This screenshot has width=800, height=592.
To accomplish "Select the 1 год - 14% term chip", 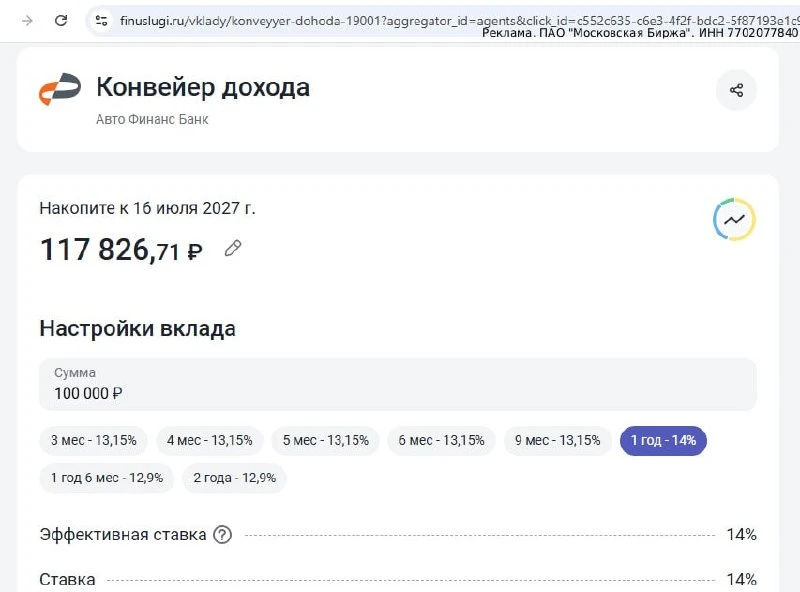I will coord(663,440).
